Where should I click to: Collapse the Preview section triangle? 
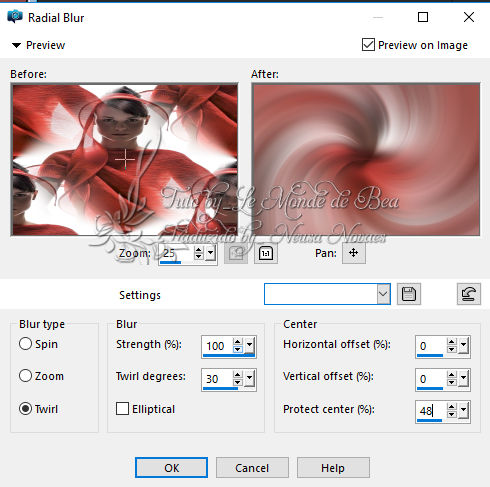(16, 45)
